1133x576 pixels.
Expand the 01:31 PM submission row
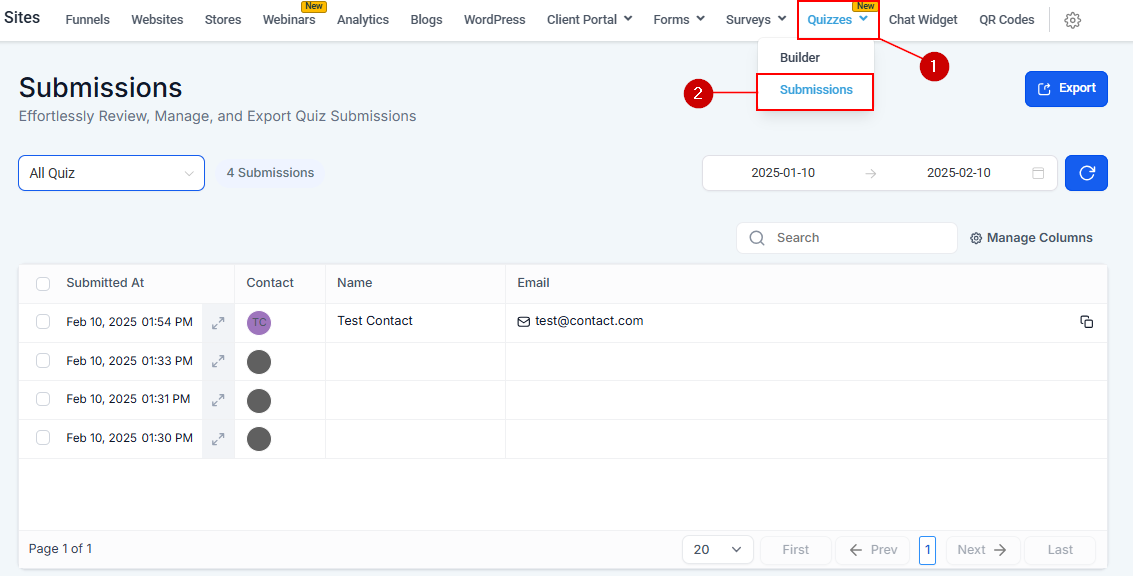coord(217,400)
